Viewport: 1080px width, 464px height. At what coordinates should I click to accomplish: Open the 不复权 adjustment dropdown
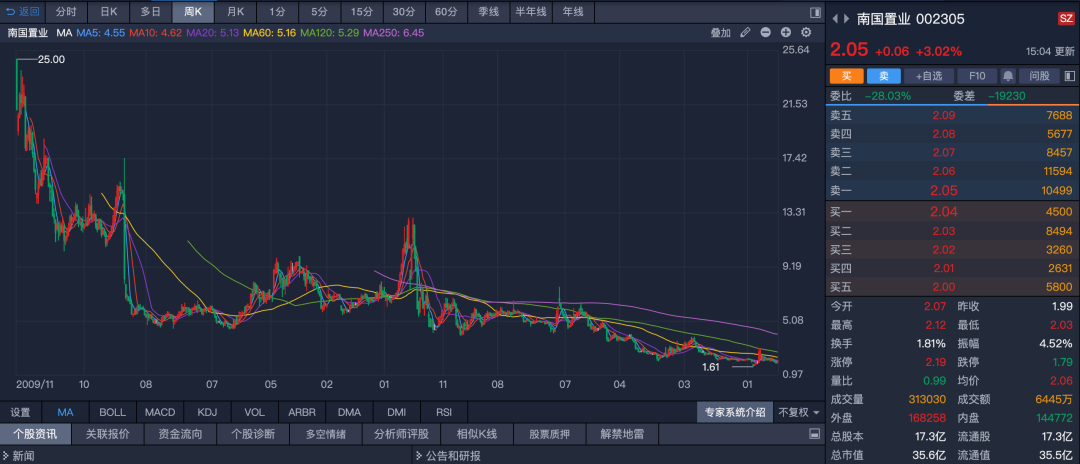[x=799, y=412]
